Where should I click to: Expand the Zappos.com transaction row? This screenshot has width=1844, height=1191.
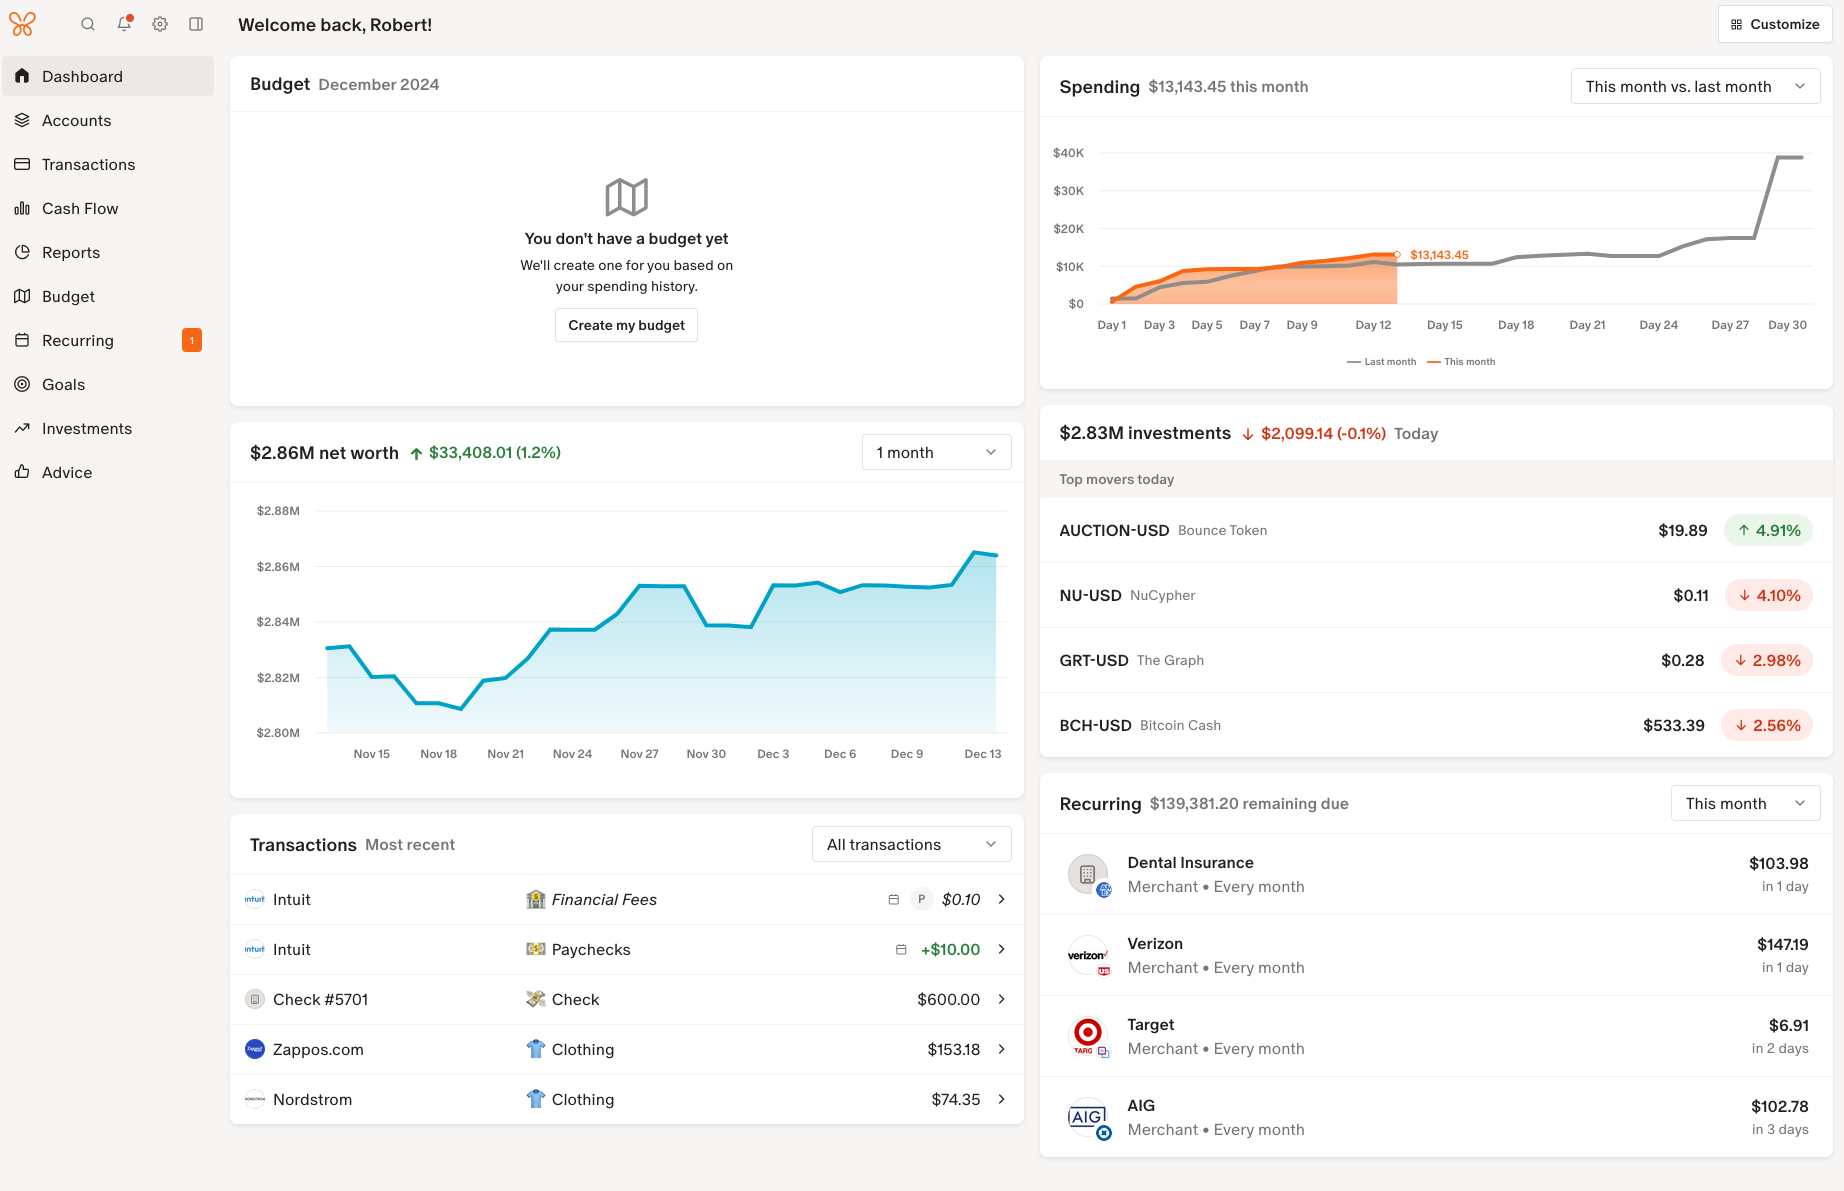click(x=1001, y=1049)
